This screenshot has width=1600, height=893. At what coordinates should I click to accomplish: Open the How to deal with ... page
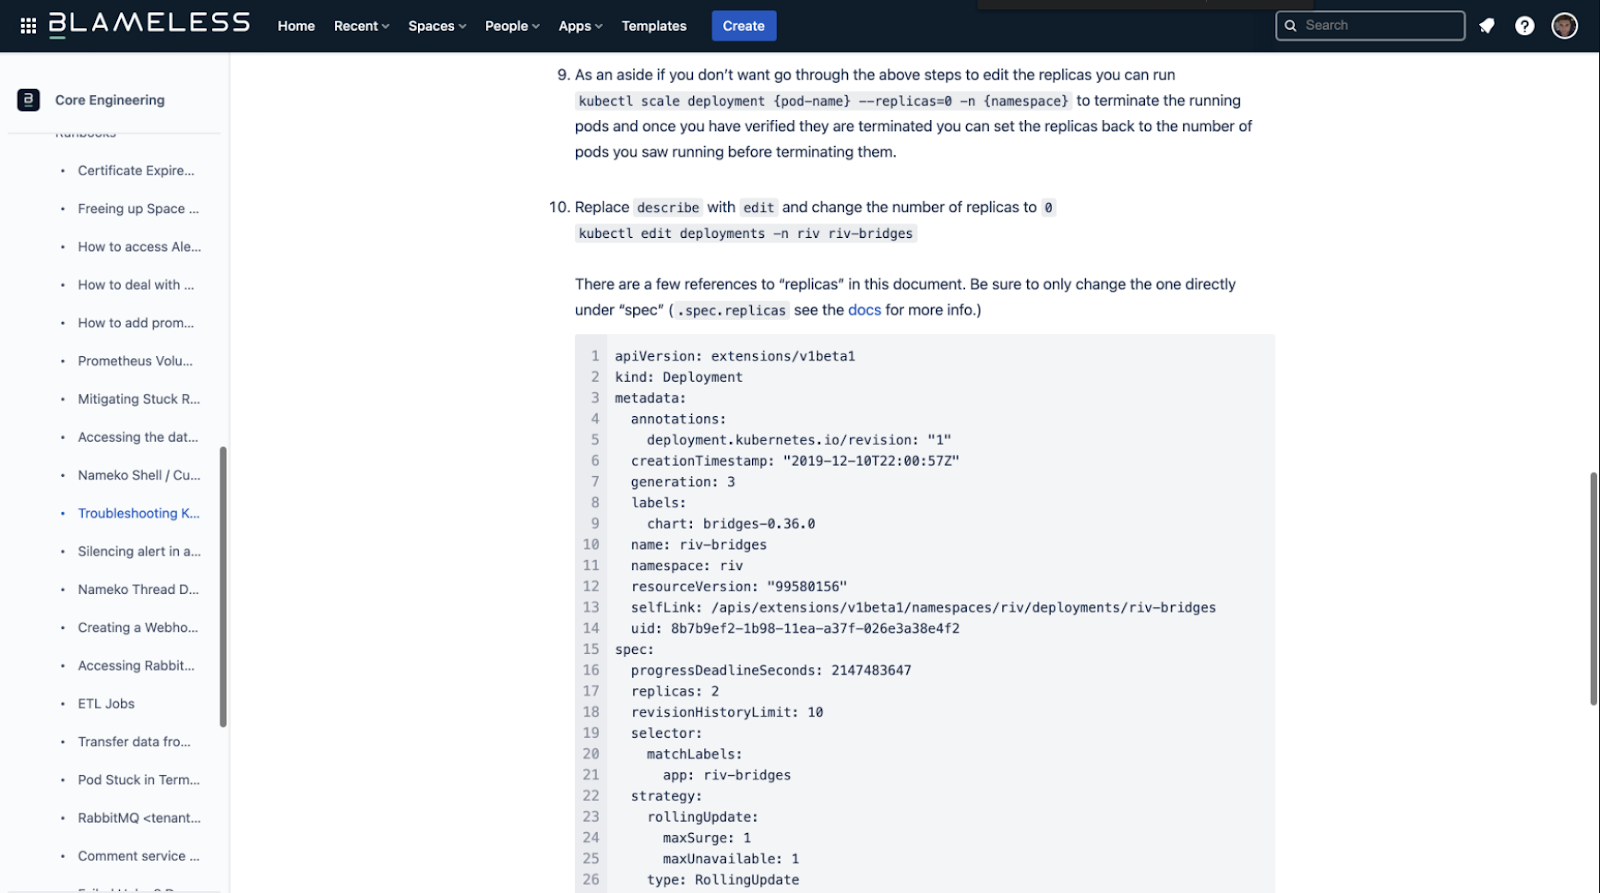(136, 285)
